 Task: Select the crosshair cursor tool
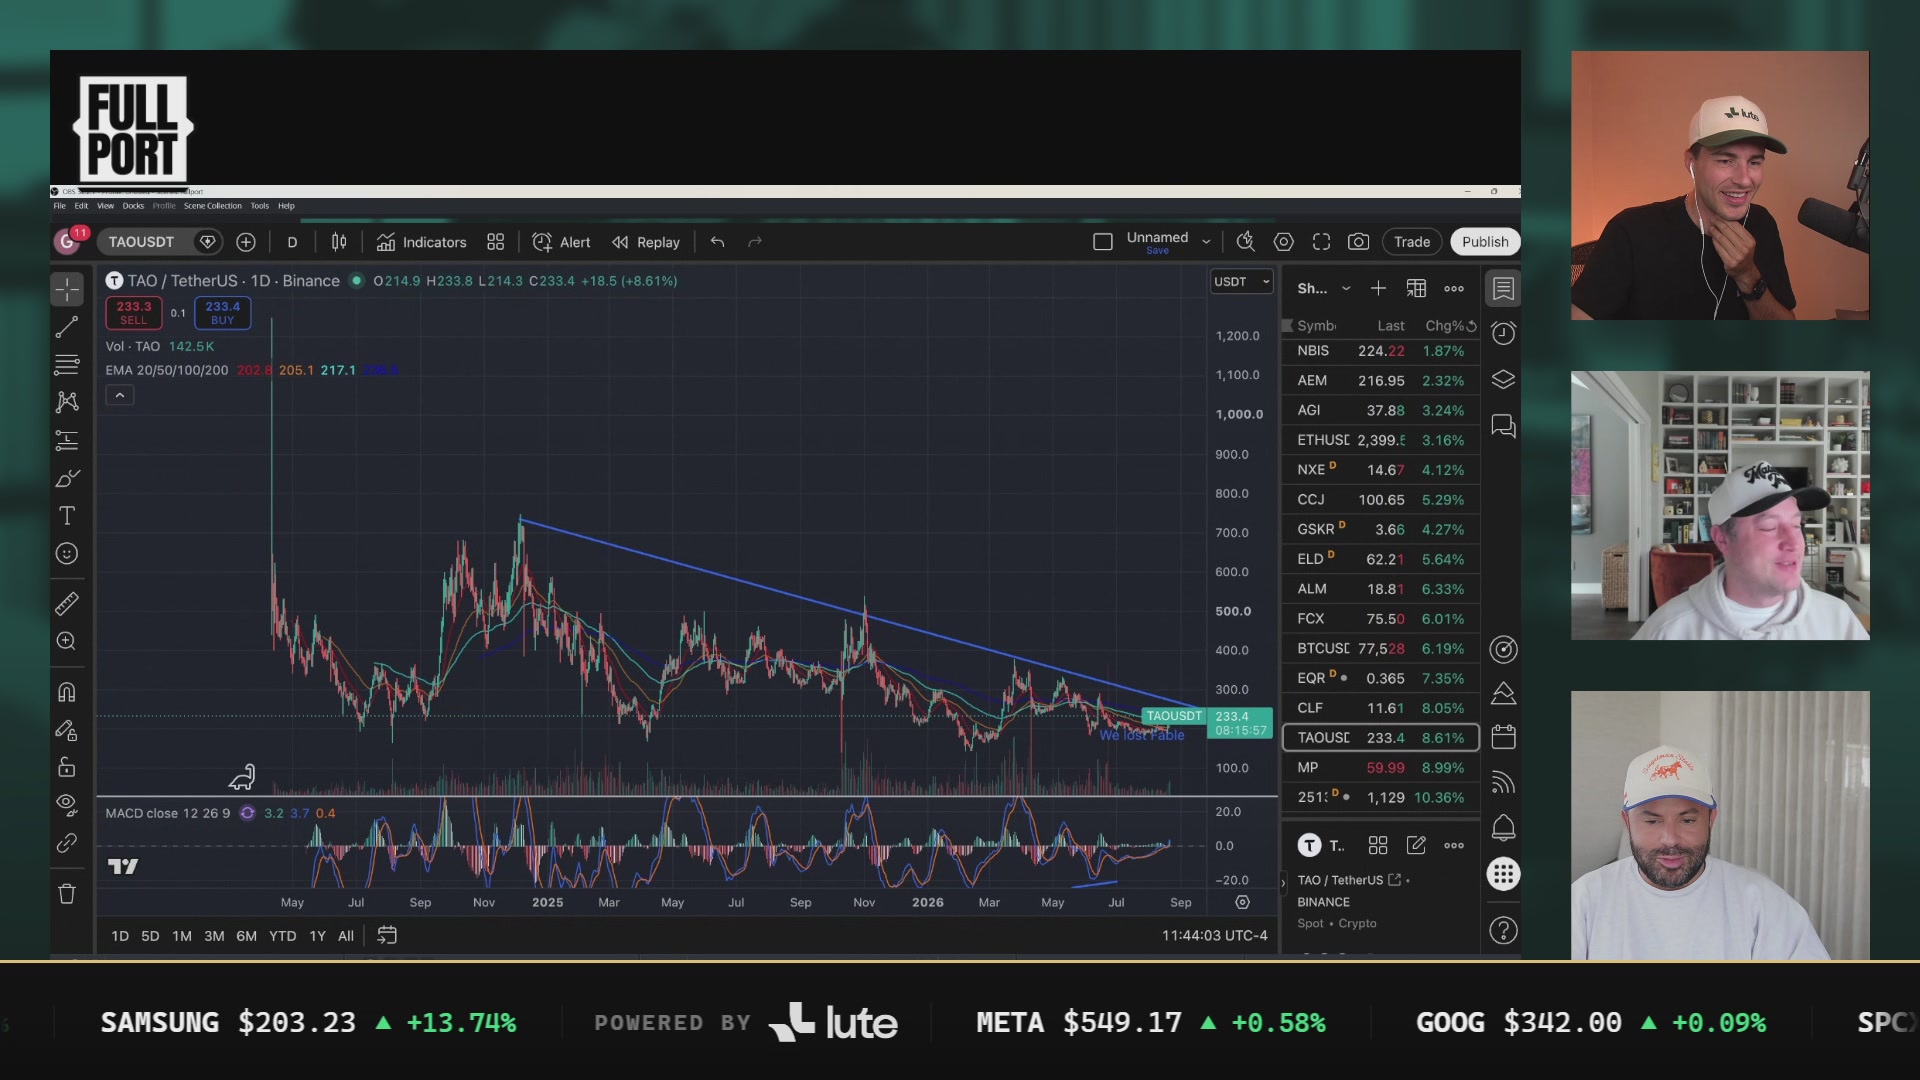point(67,289)
